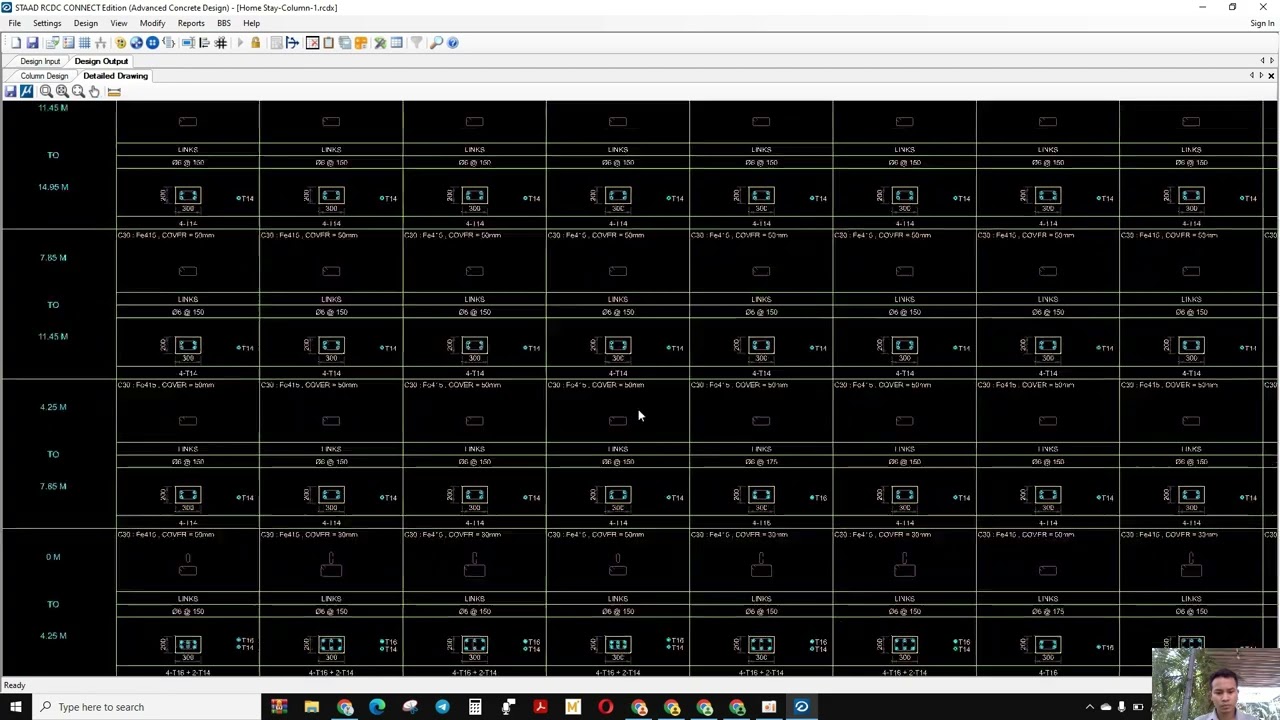Viewport: 1280px width, 720px height.
Task: Open Opera browser from the taskbar
Action: click(605, 707)
